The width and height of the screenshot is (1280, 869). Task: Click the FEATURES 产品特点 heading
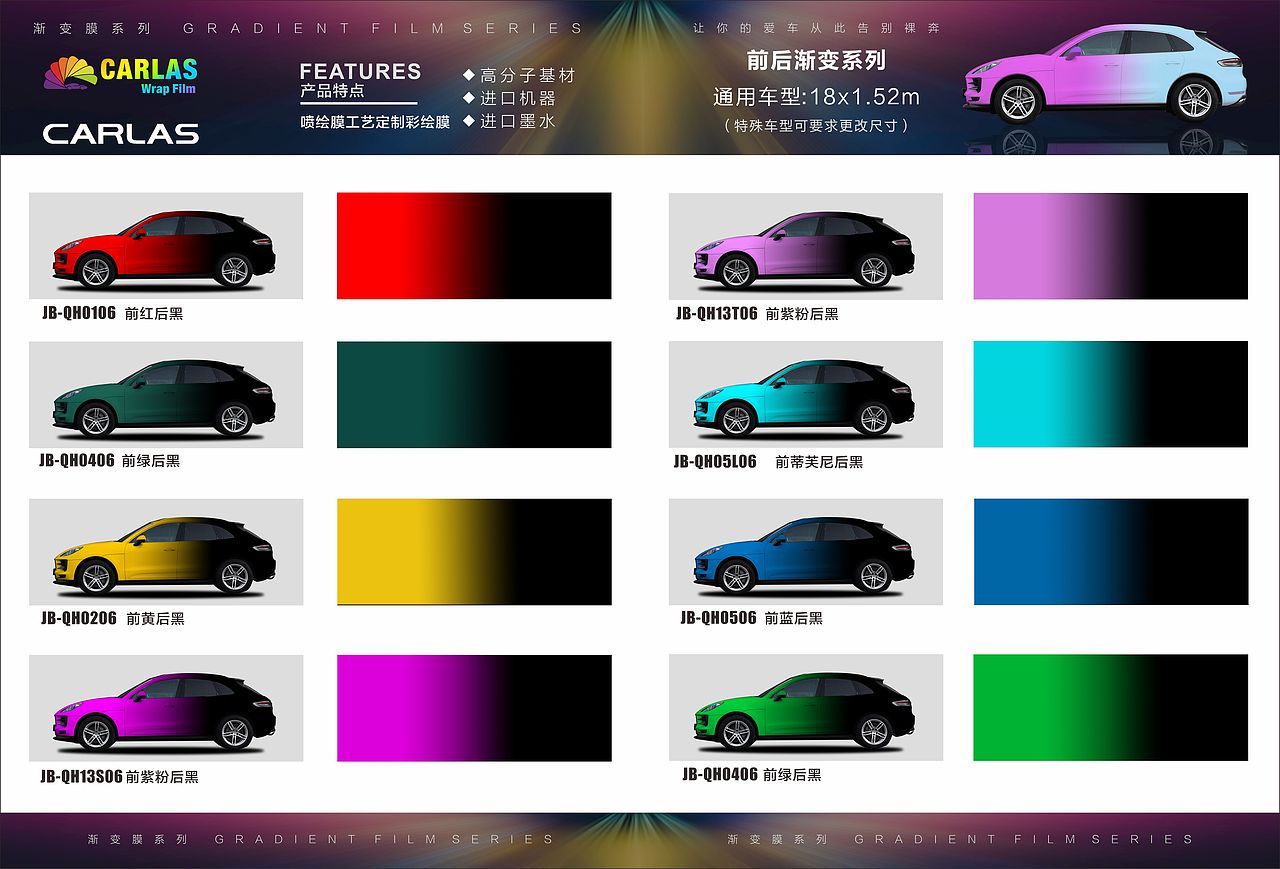pos(360,81)
